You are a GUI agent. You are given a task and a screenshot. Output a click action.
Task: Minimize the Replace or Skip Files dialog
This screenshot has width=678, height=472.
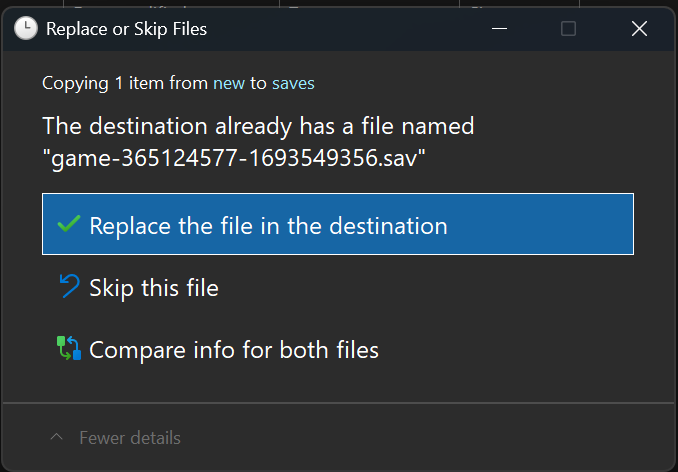point(497,29)
